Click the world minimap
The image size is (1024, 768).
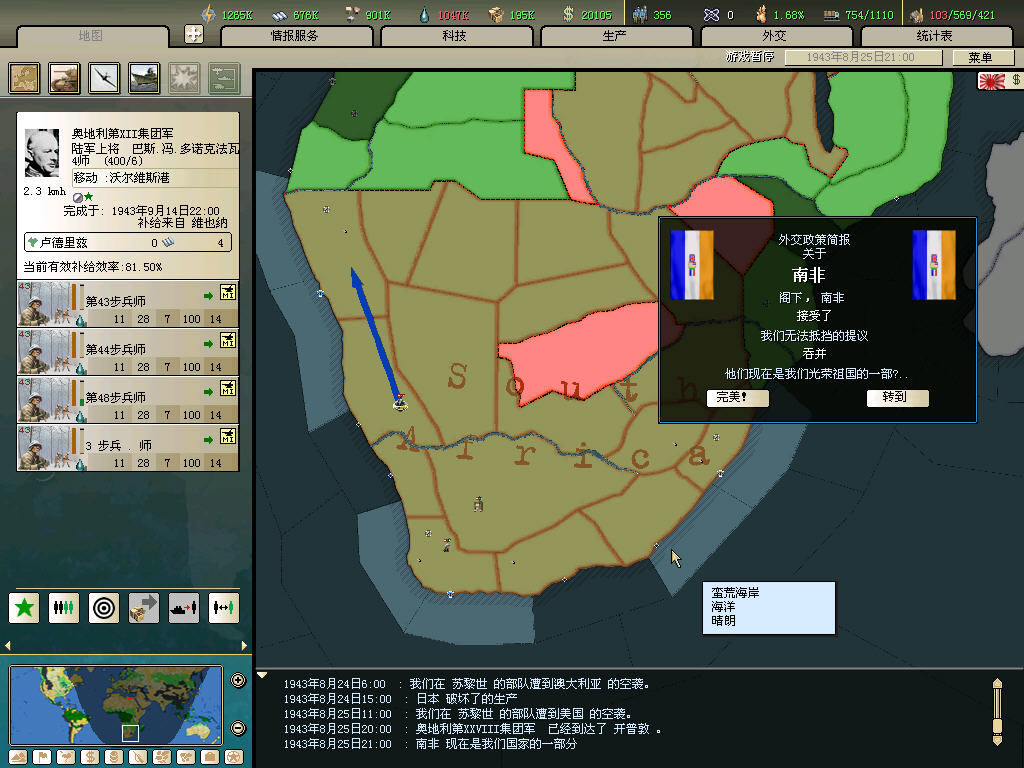(x=116, y=705)
